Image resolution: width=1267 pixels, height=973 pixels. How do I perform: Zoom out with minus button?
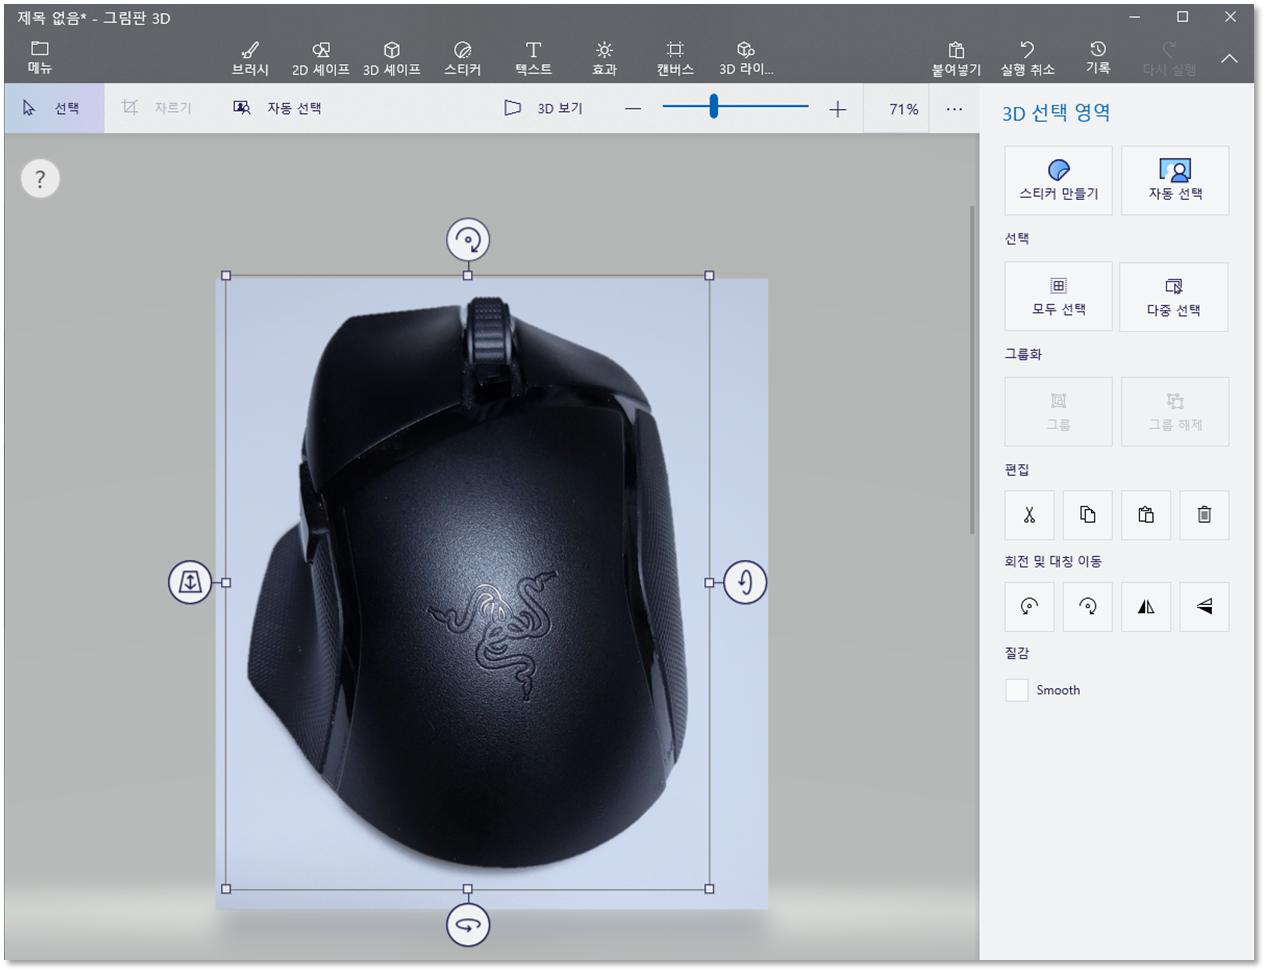pos(633,108)
